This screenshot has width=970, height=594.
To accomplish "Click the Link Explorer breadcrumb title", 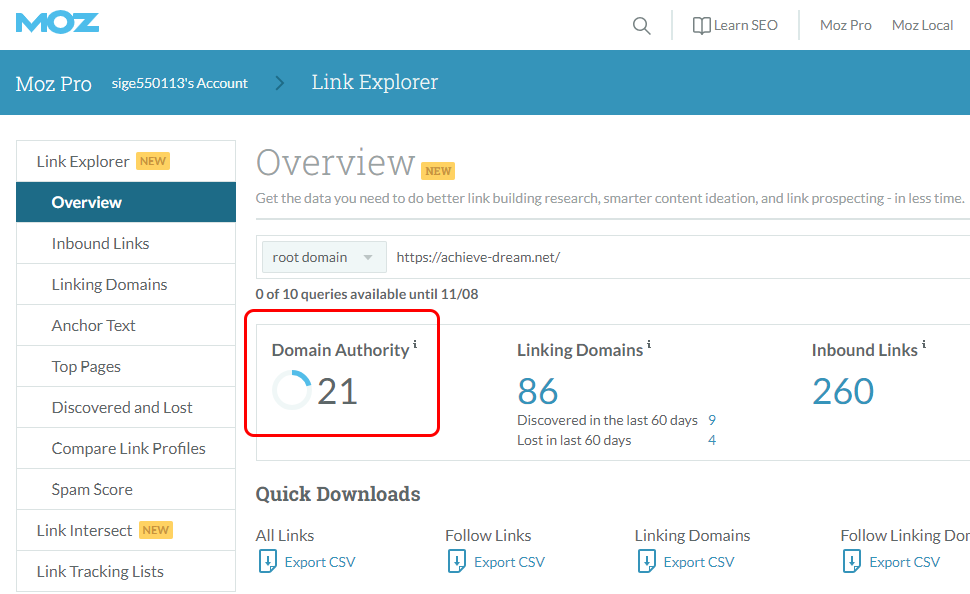I will pos(375,82).
